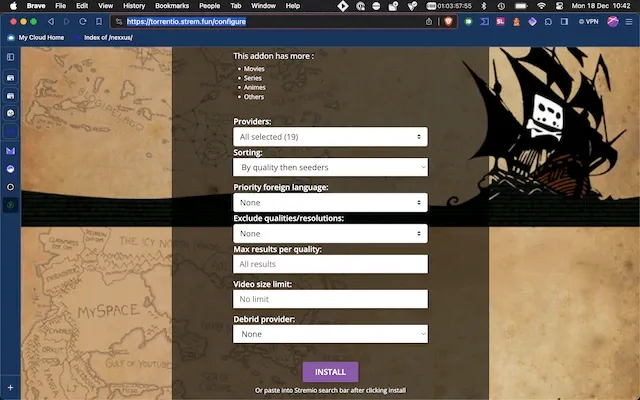Click the Bluetooth menu bar icon
This screenshot has width=640, height=400.
pyautogui.click(x=484, y=6)
